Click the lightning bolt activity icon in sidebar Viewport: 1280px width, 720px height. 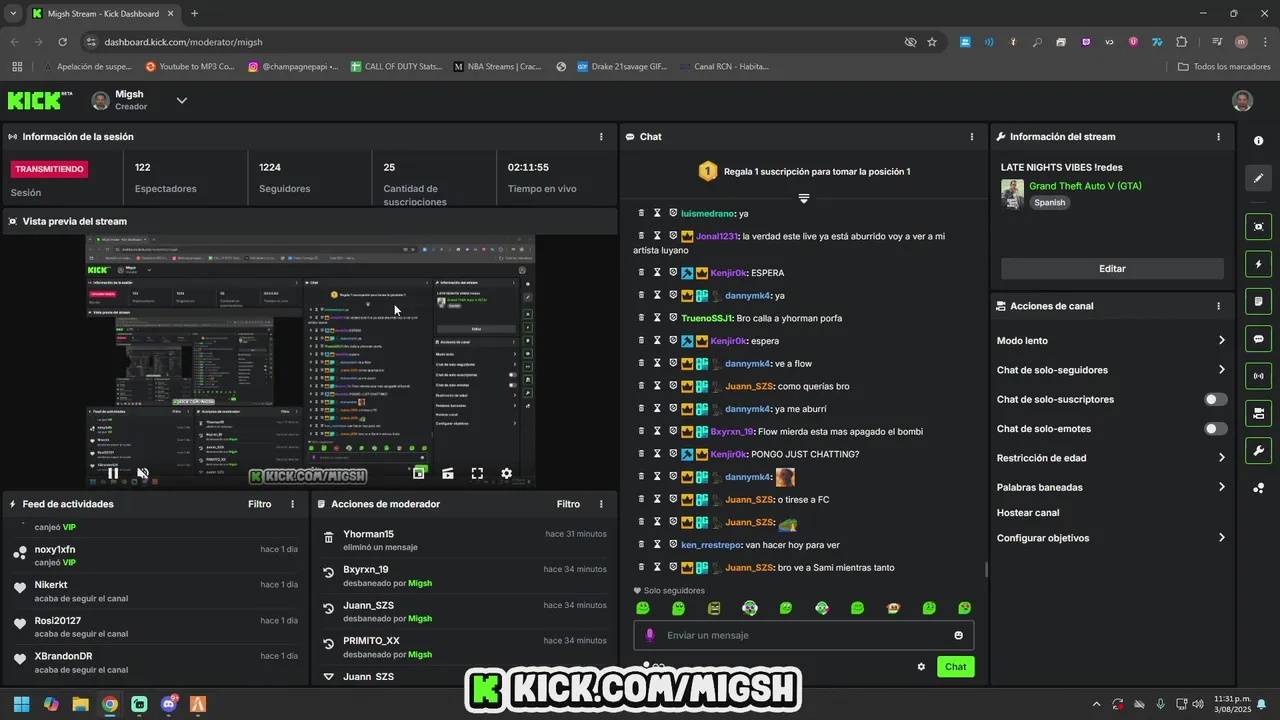(x=1259, y=264)
